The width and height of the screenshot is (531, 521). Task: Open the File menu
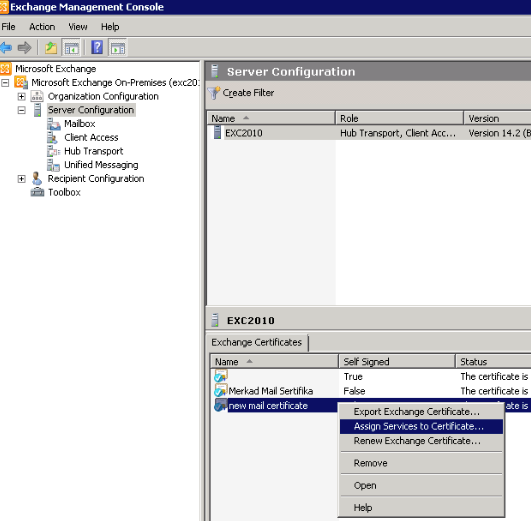tap(8, 27)
